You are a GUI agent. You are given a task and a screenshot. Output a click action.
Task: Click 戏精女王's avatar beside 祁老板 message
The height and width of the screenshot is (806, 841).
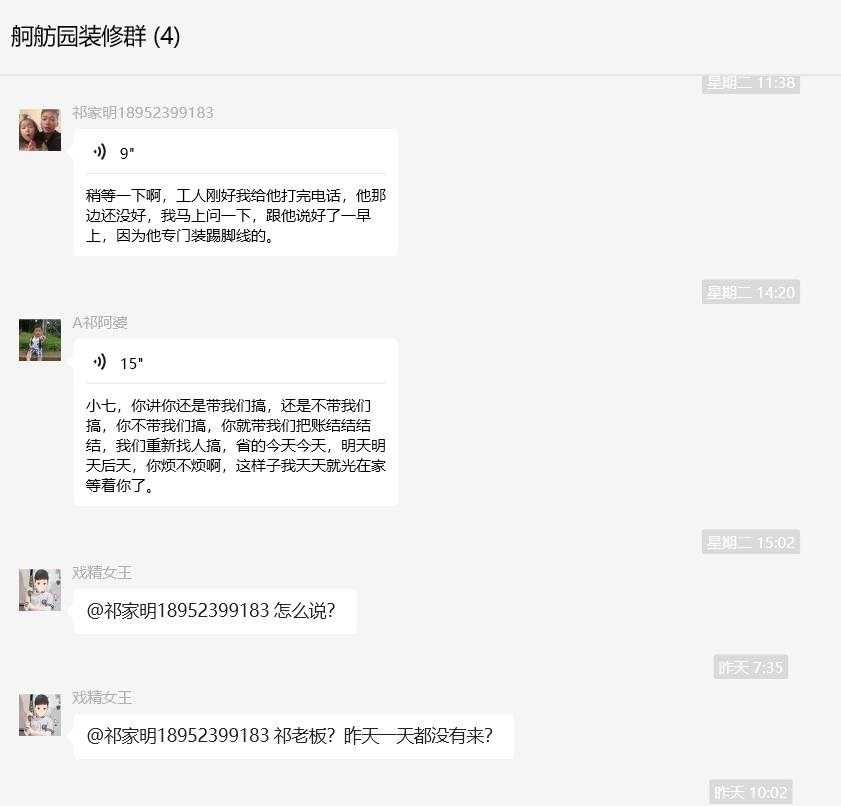(40, 715)
